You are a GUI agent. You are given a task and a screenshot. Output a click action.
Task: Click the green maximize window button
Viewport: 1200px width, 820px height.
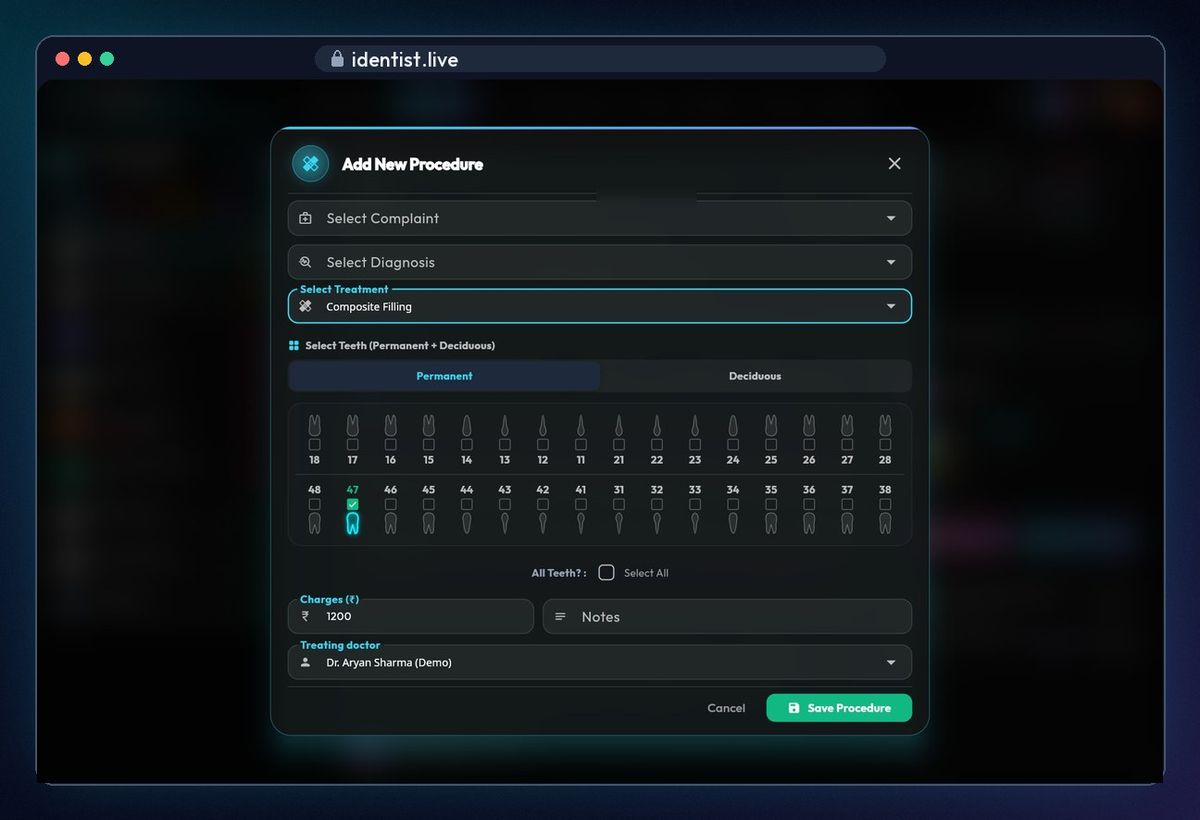[107, 59]
